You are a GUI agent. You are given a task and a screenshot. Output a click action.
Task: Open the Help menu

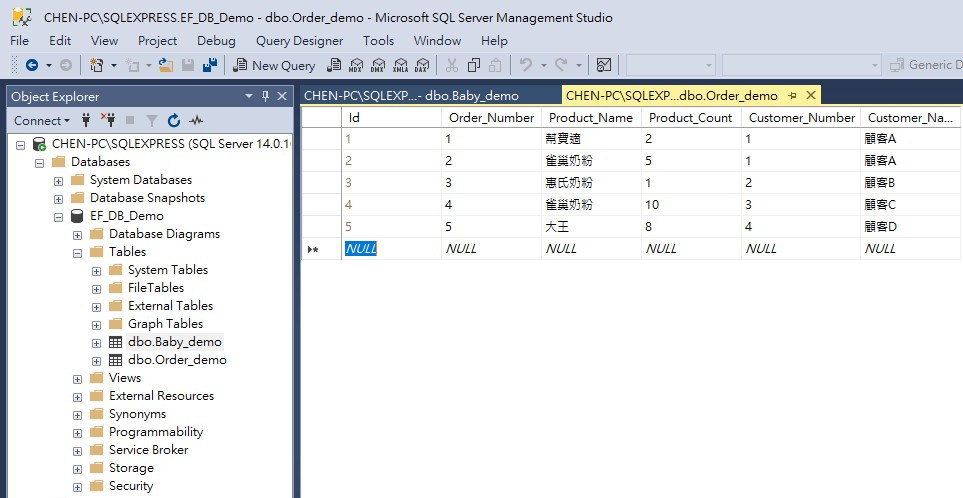tap(494, 41)
